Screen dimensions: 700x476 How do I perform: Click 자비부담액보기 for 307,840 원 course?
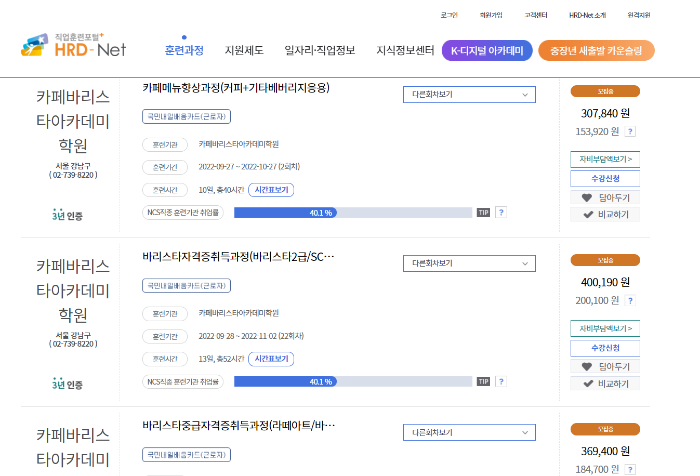pos(605,159)
